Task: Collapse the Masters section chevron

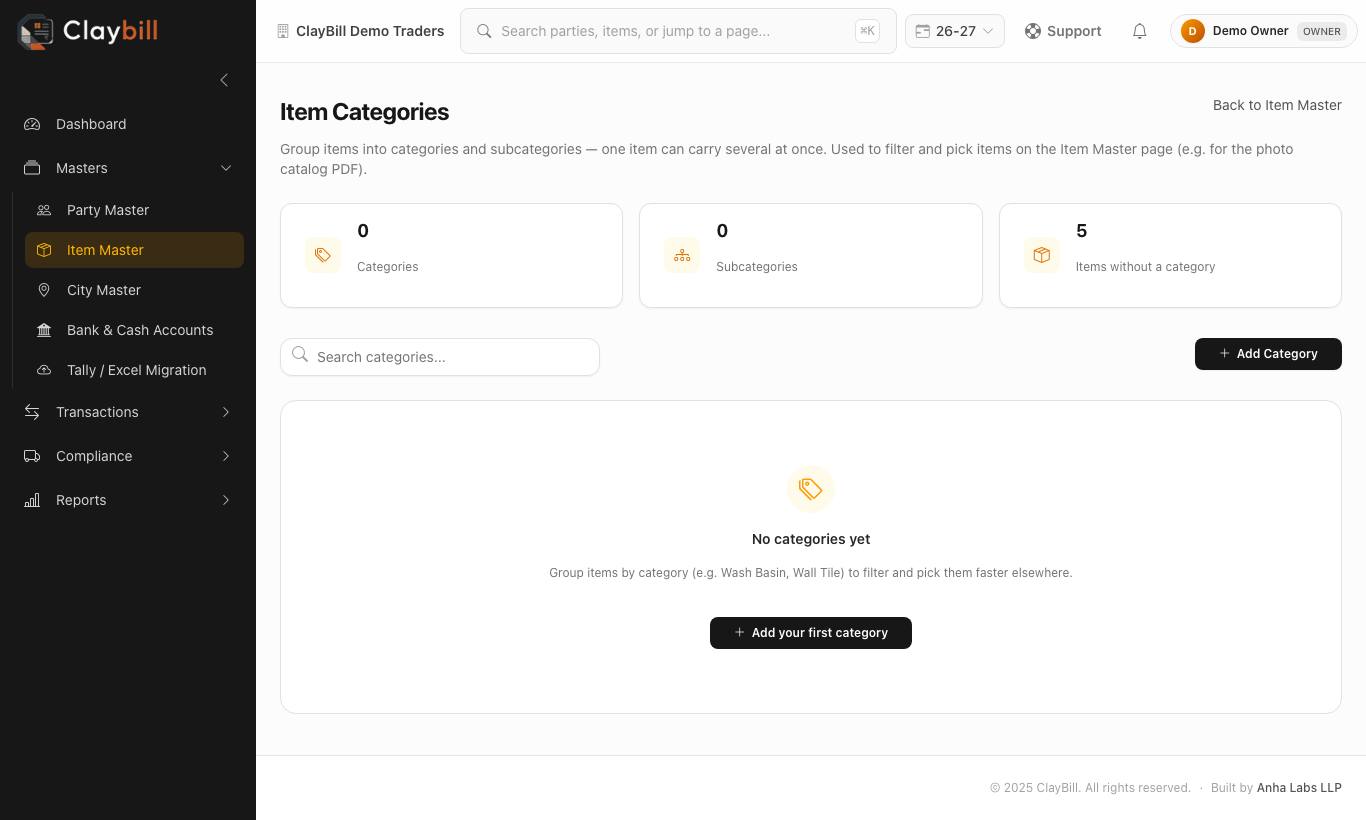Action: (226, 168)
